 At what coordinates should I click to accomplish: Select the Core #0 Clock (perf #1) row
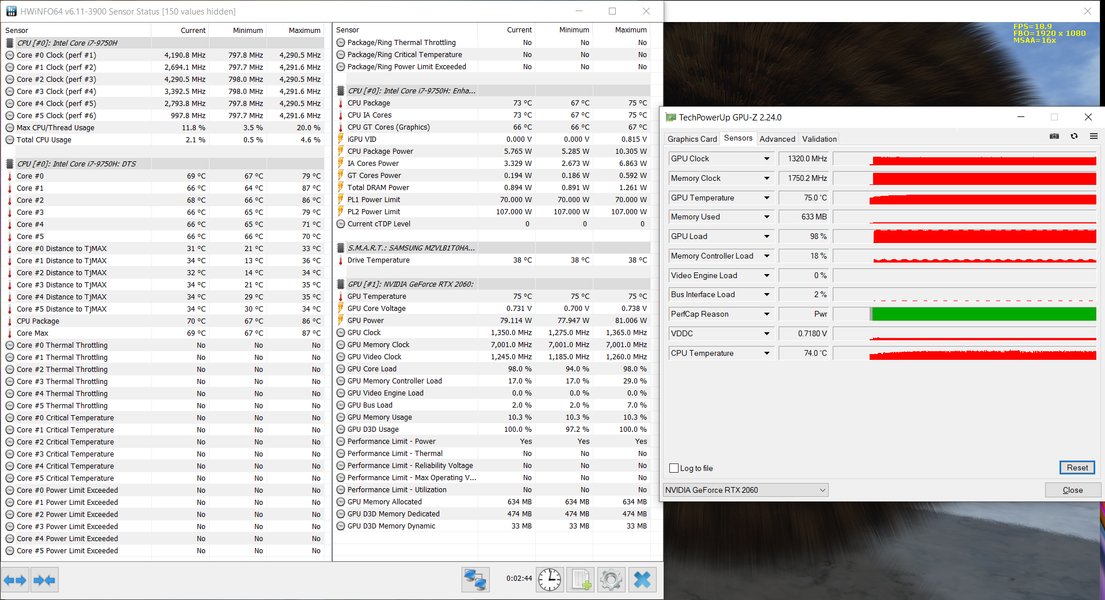[163, 55]
